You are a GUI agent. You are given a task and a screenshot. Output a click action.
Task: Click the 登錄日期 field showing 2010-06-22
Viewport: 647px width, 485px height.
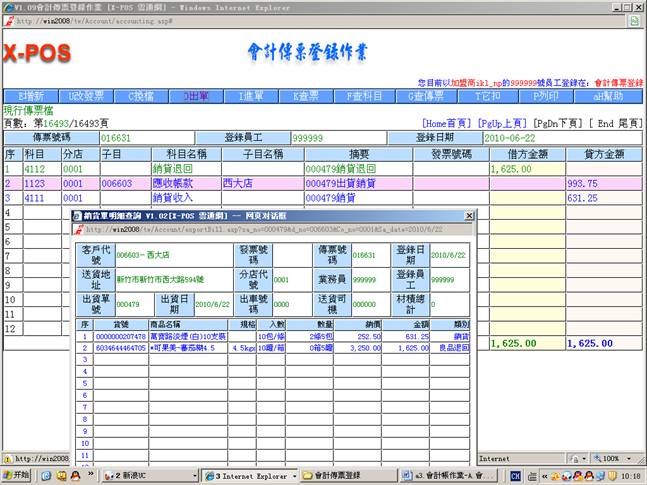pos(524,137)
